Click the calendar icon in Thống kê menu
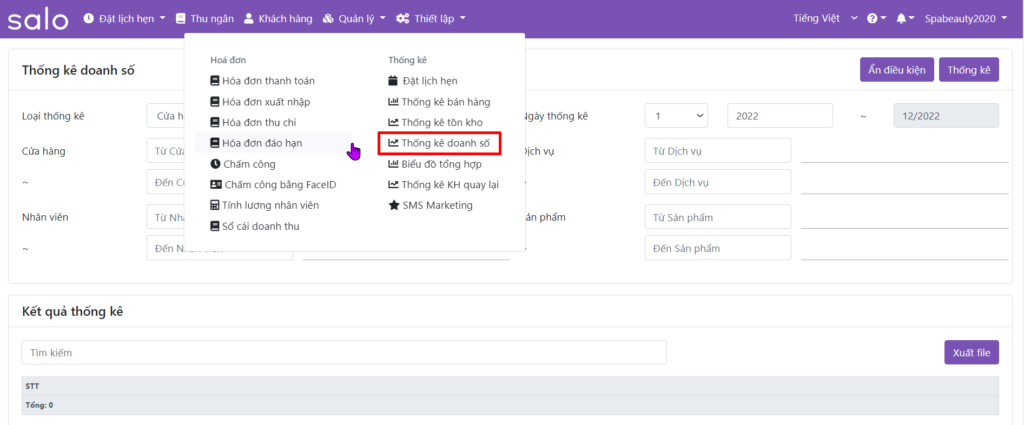 coord(392,81)
